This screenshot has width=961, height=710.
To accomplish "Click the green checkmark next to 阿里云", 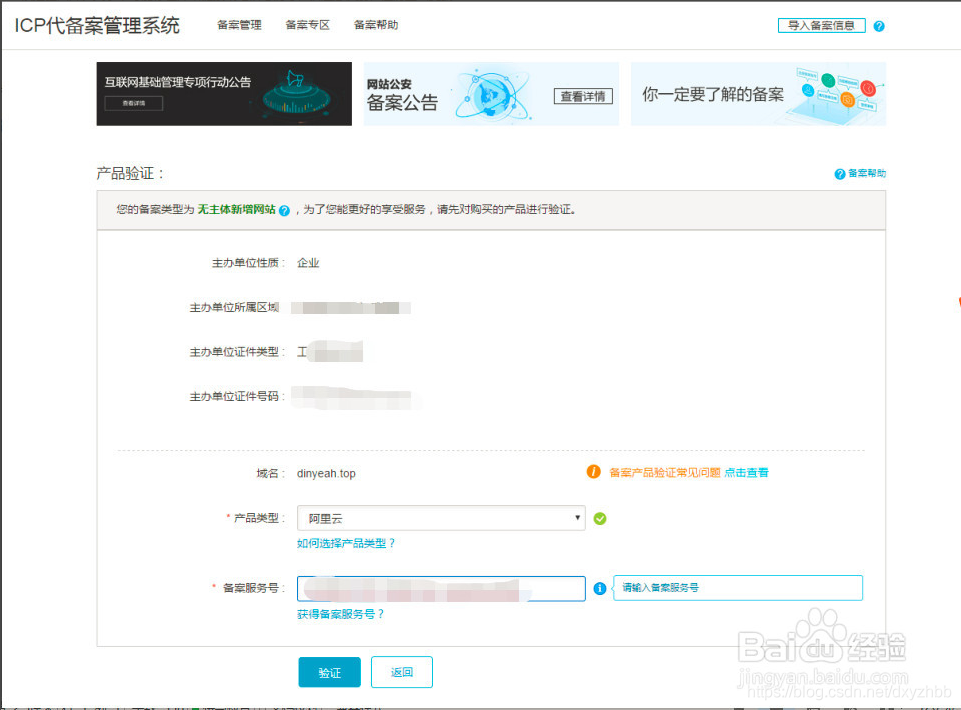I will [x=601, y=518].
